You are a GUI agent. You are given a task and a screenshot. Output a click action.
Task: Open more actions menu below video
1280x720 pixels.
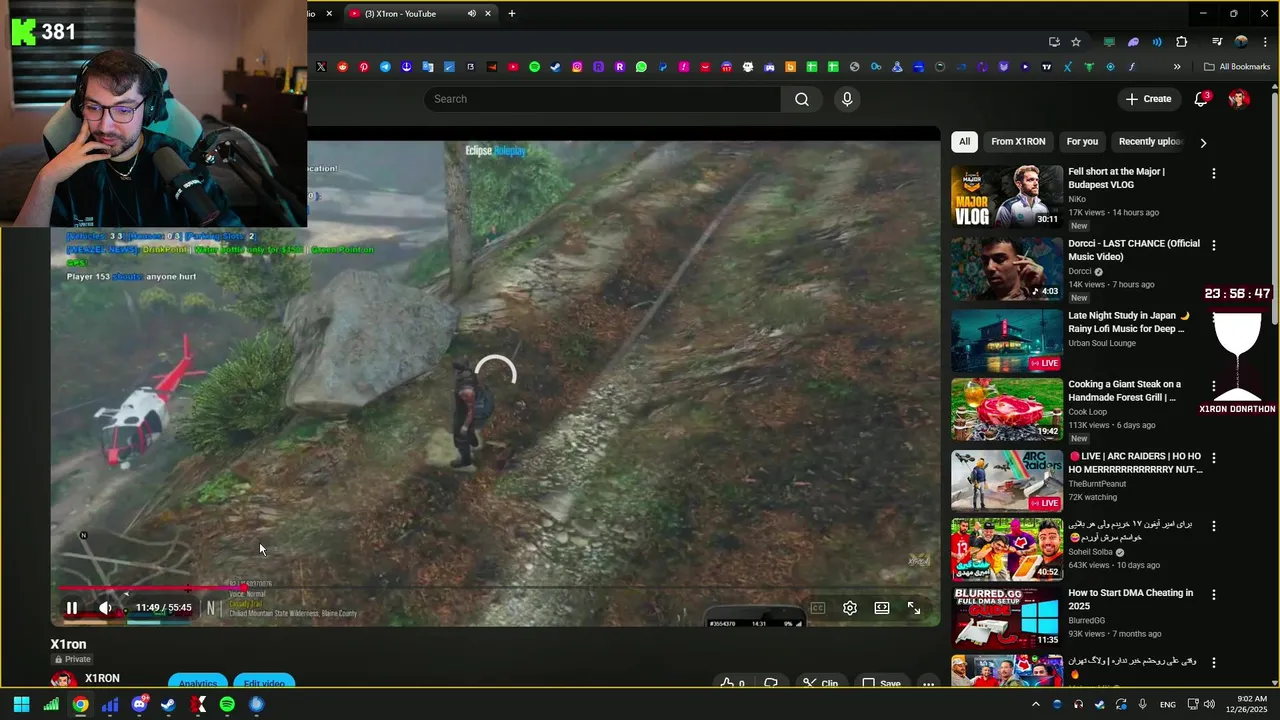[x=929, y=684]
